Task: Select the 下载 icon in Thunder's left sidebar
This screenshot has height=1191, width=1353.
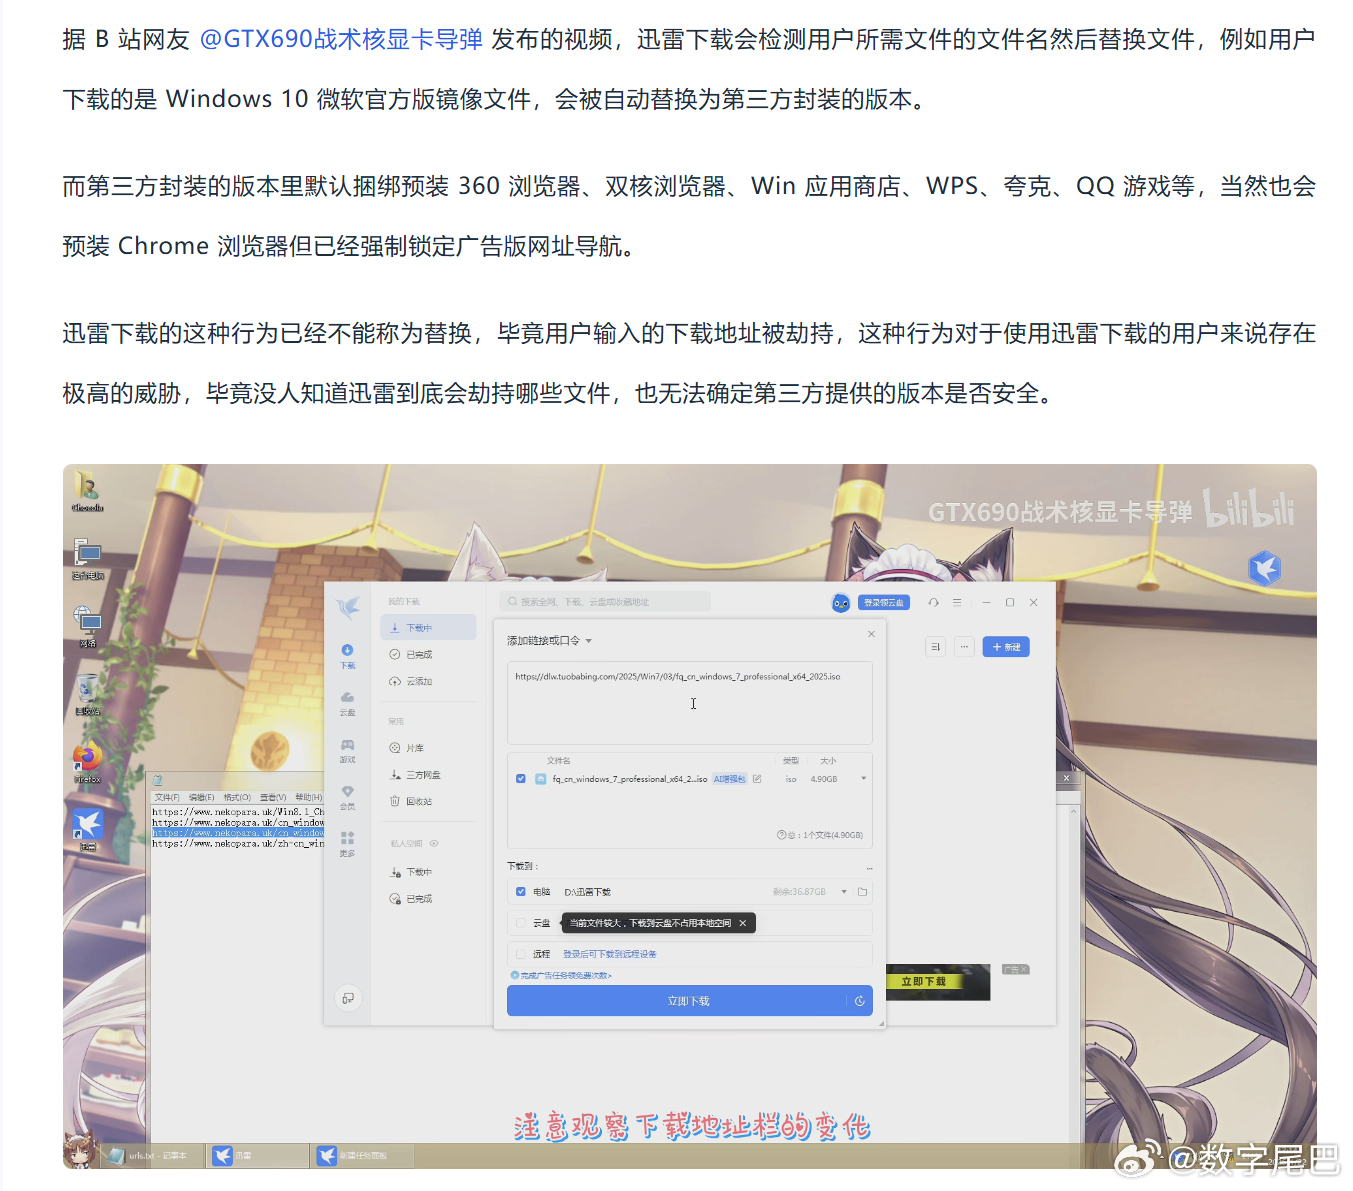Action: [x=347, y=652]
